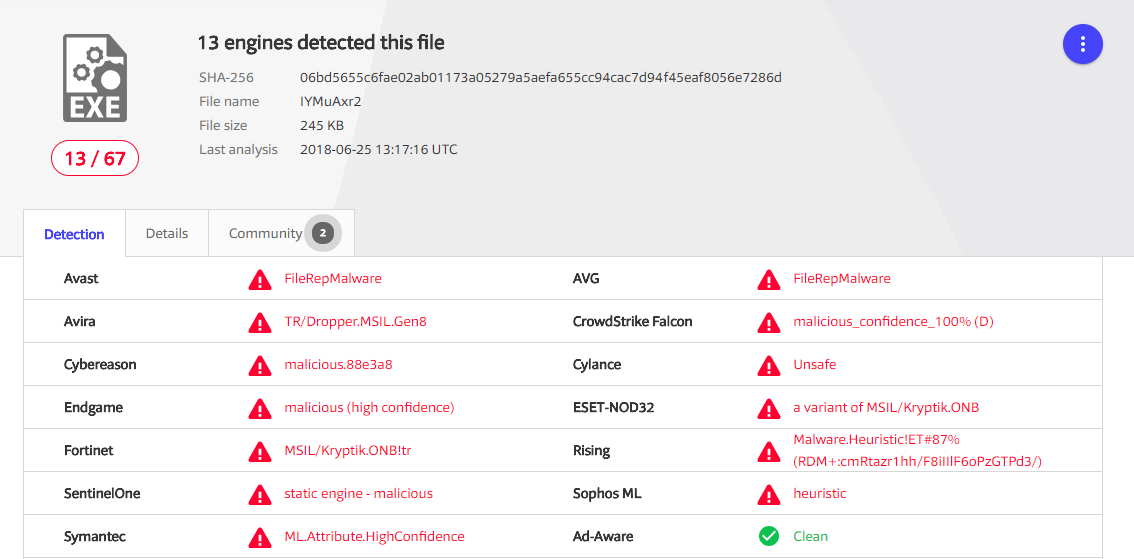
Task: Click the last analysis timestamp 2018-06-25 13:17:16 UTC
Action: (x=379, y=150)
